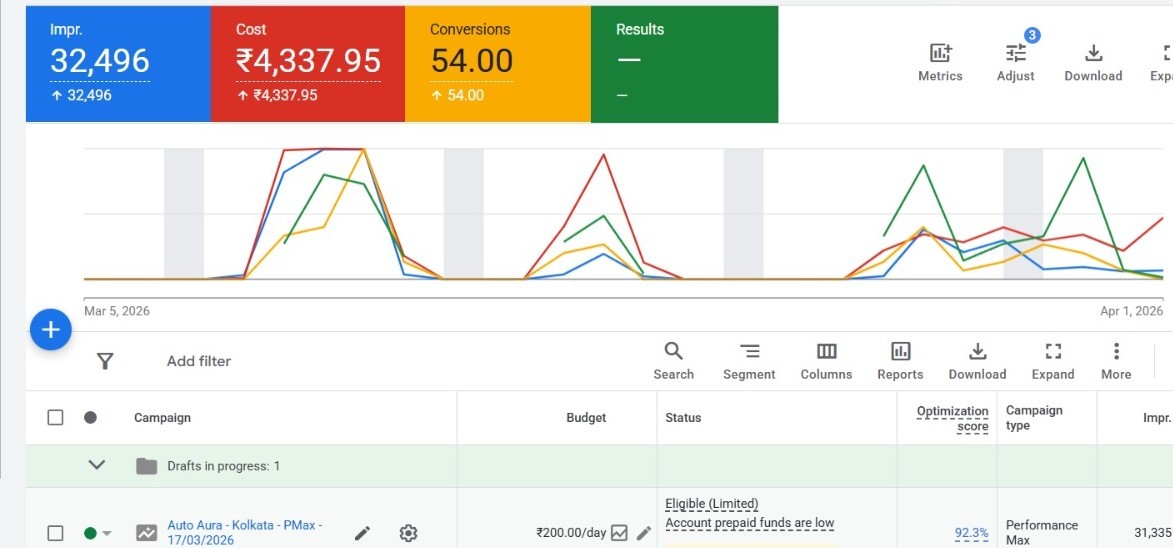Open Reports from the table toolbar
Image resolution: width=1173 pixels, height=548 pixels.
pyautogui.click(x=900, y=360)
